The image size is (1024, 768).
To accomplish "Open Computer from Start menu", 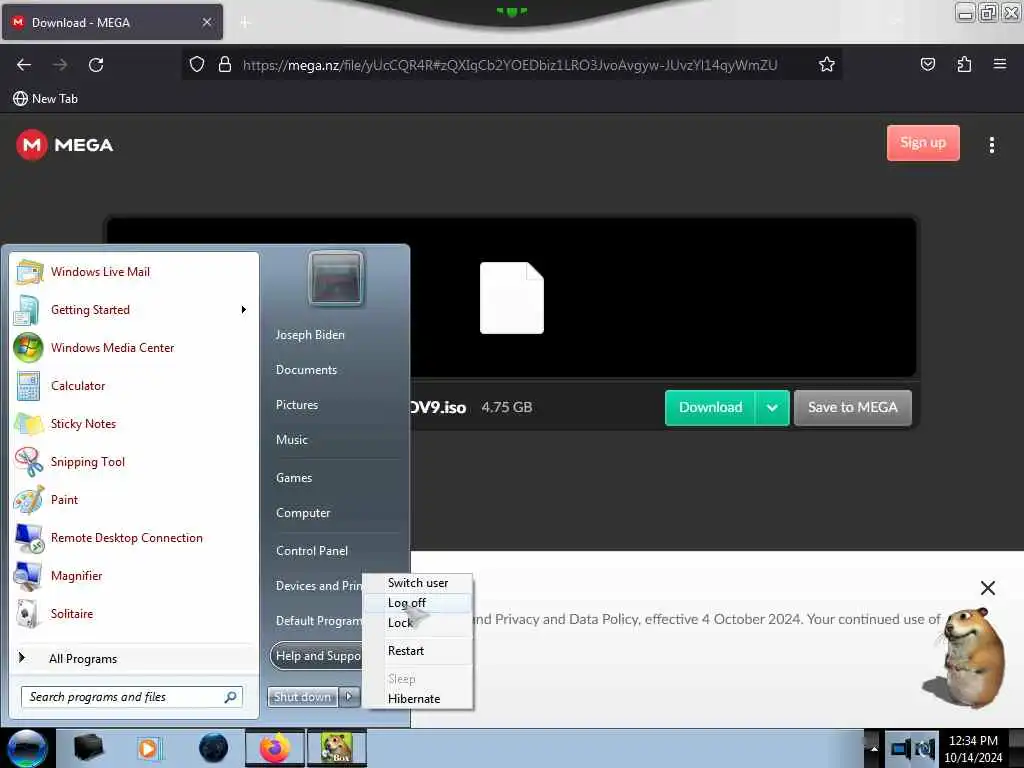I will [x=303, y=513].
